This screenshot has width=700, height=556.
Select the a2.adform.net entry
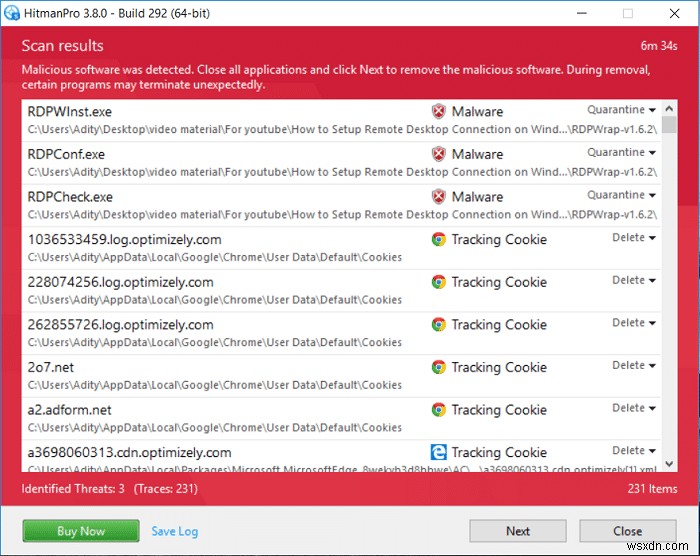(70, 410)
